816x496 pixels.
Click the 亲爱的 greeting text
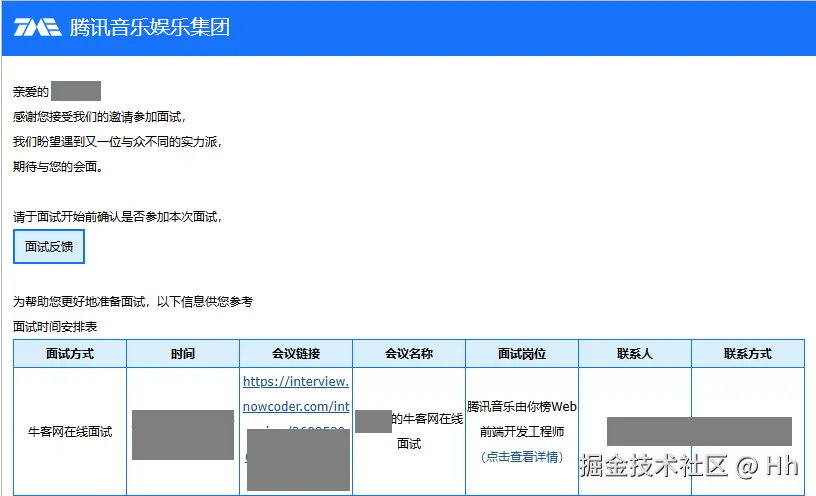pos(31,92)
